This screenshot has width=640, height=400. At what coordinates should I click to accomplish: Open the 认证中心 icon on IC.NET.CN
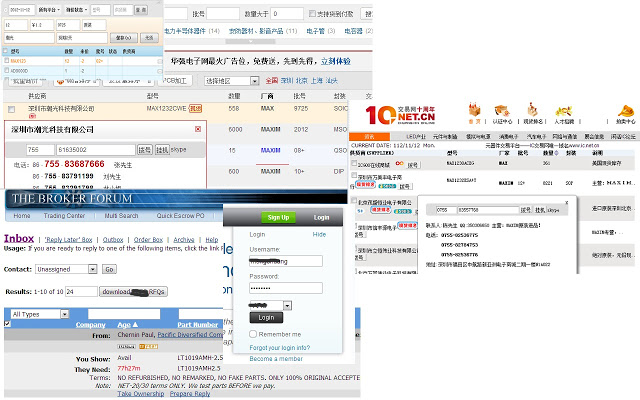501,111
